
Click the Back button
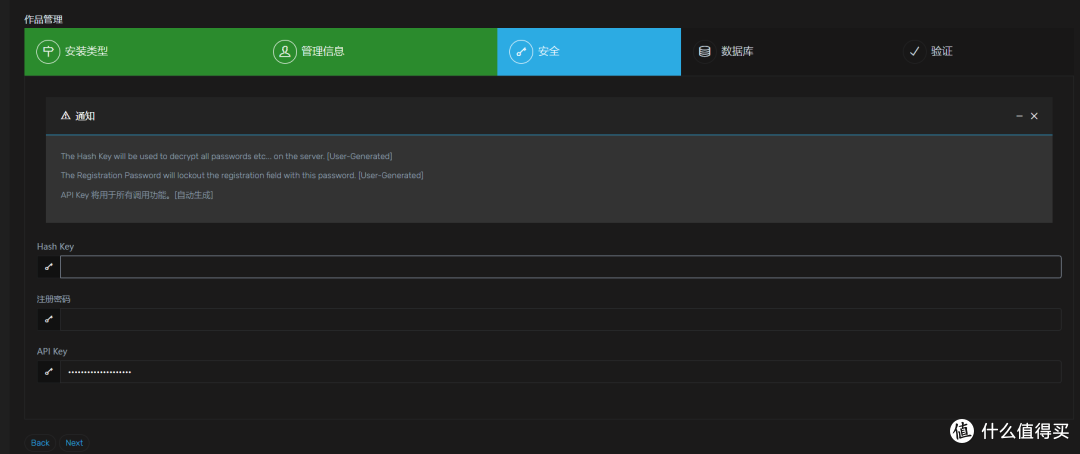coord(40,443)
